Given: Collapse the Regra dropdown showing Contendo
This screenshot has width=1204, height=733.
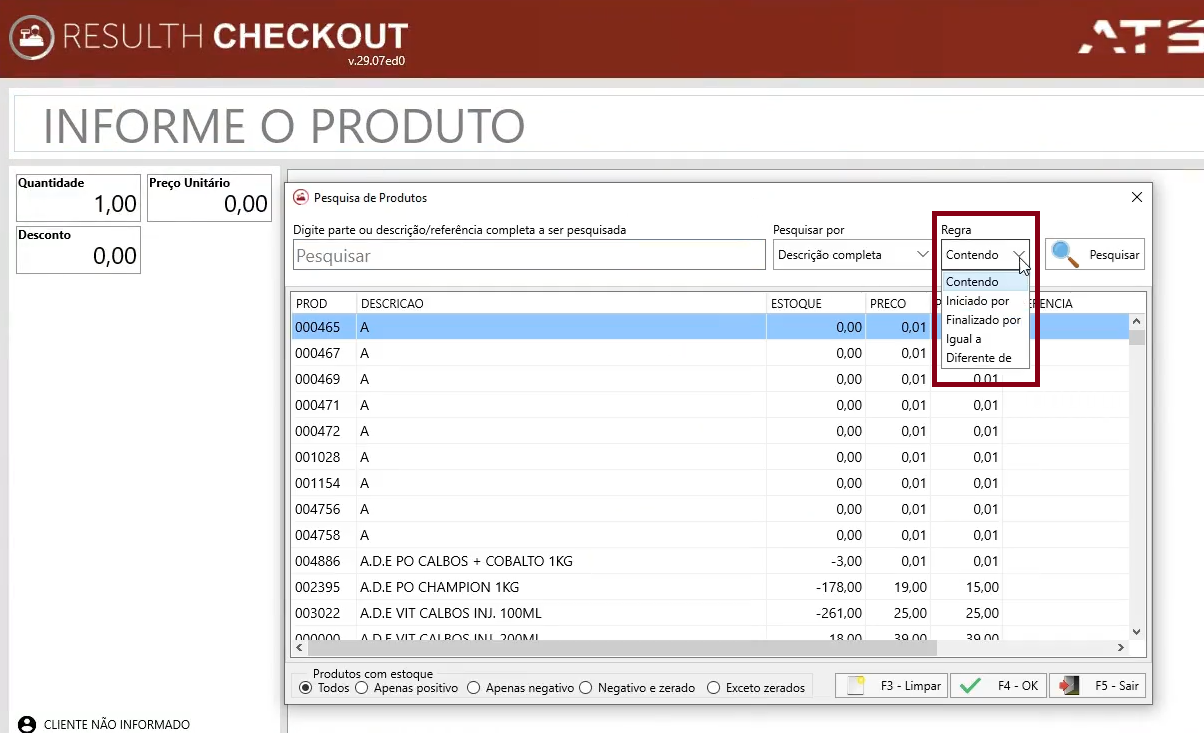Looking at the screenshot, I should [986, 255].
